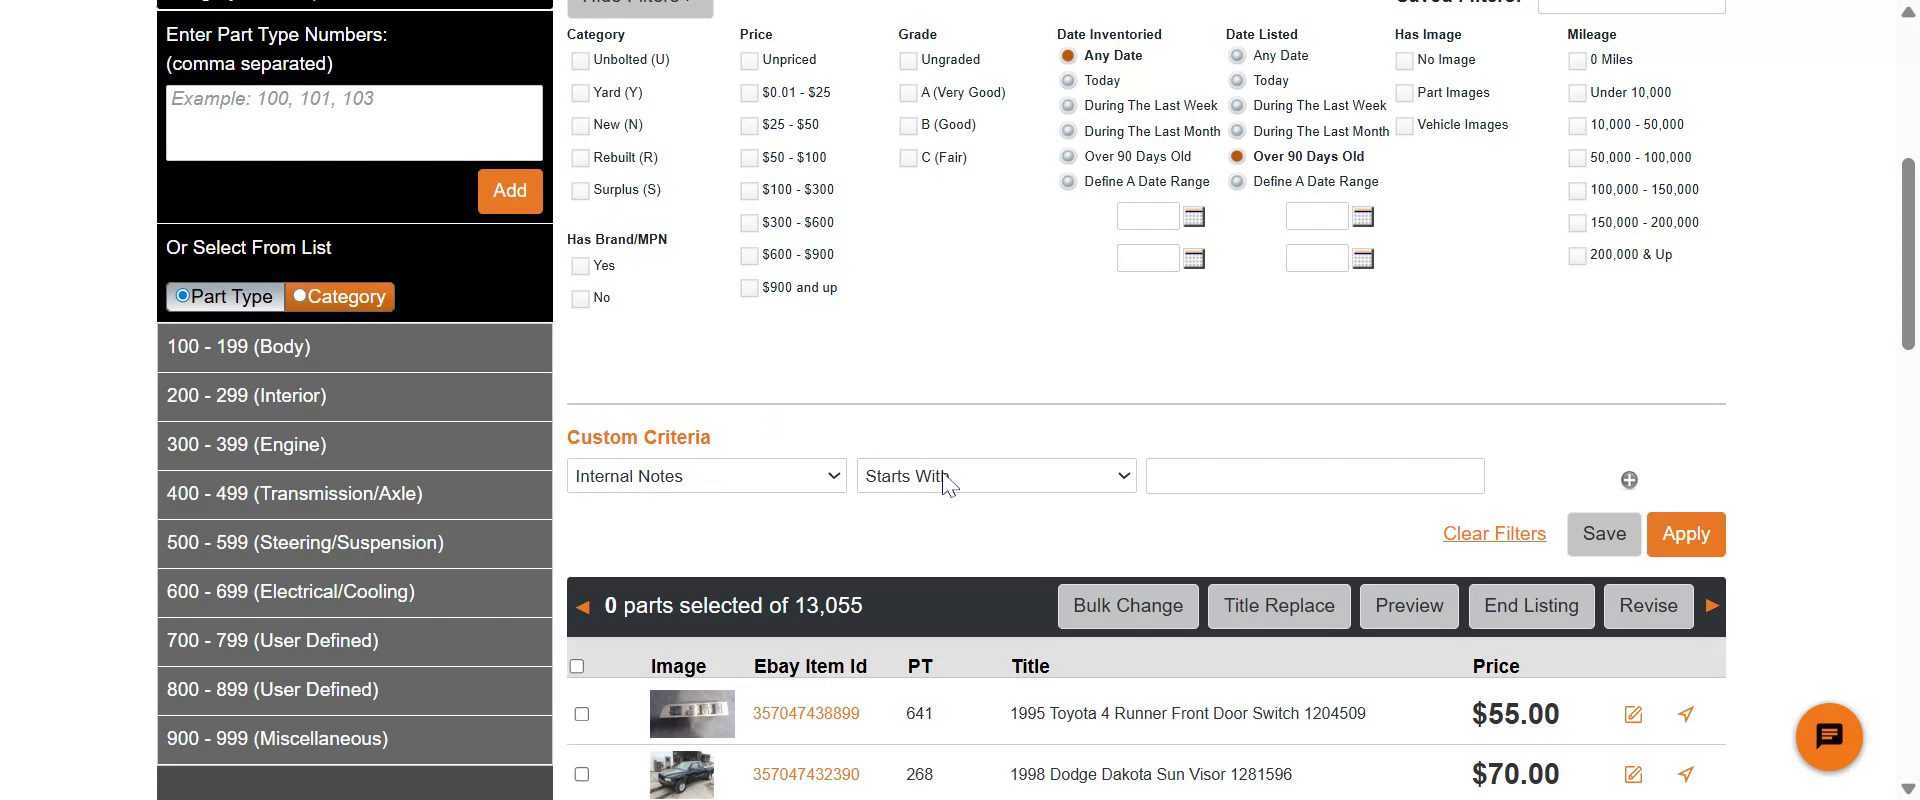The image size is (1920, 800).
Task: Check the Surplus (S) category box
Action: 580,191
